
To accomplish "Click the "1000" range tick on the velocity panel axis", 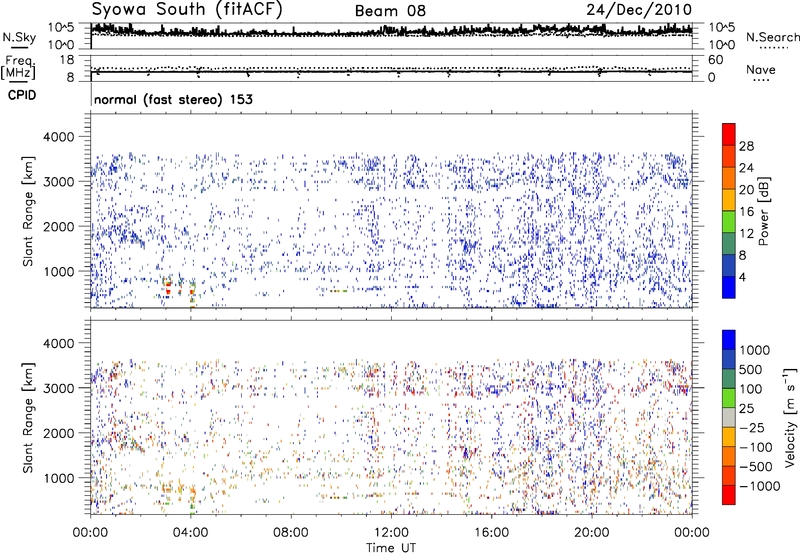I will pos(59,478).
